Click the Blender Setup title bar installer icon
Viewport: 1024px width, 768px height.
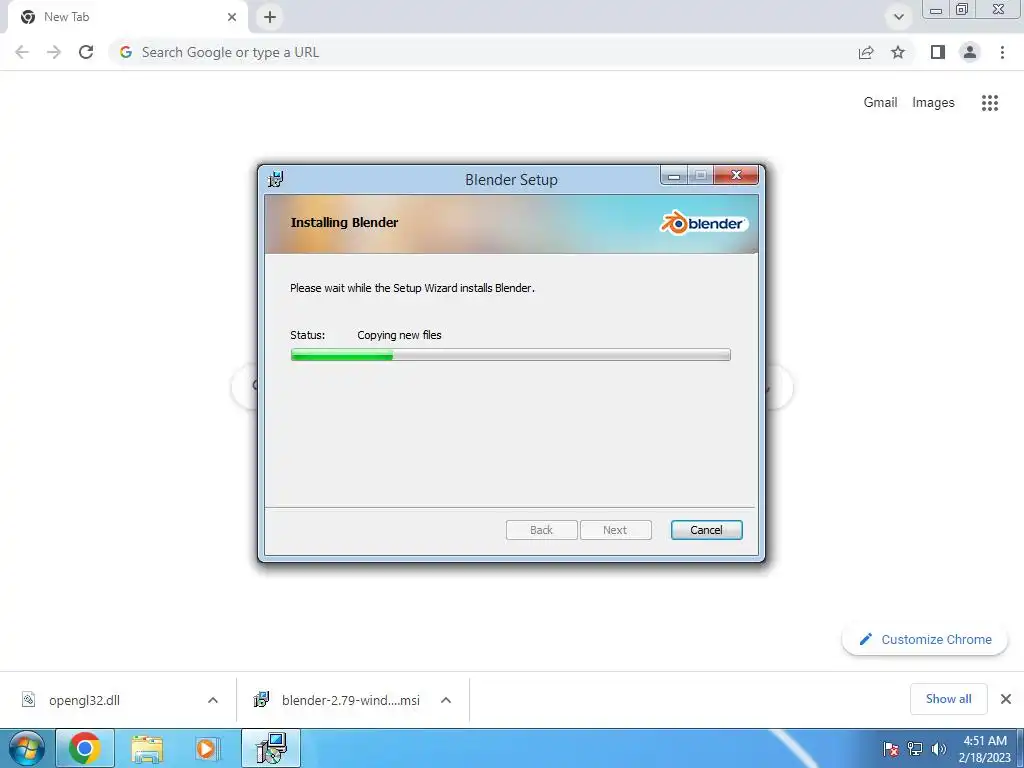tap(276, 178)
